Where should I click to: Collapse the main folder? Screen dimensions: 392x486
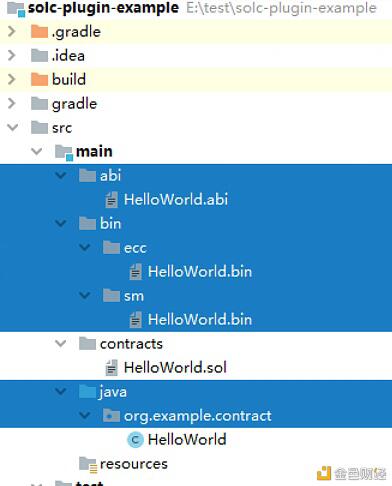[x=37, y=151]
